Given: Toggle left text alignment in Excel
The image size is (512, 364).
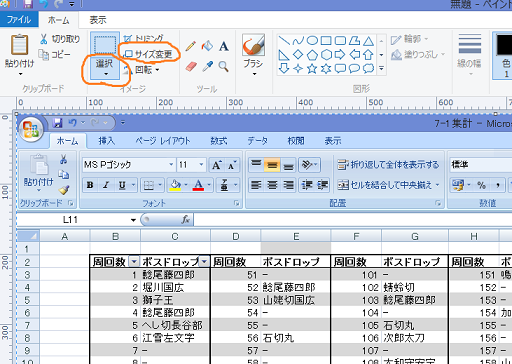Looking at the screenshot, I should click(x=256, y=185).
